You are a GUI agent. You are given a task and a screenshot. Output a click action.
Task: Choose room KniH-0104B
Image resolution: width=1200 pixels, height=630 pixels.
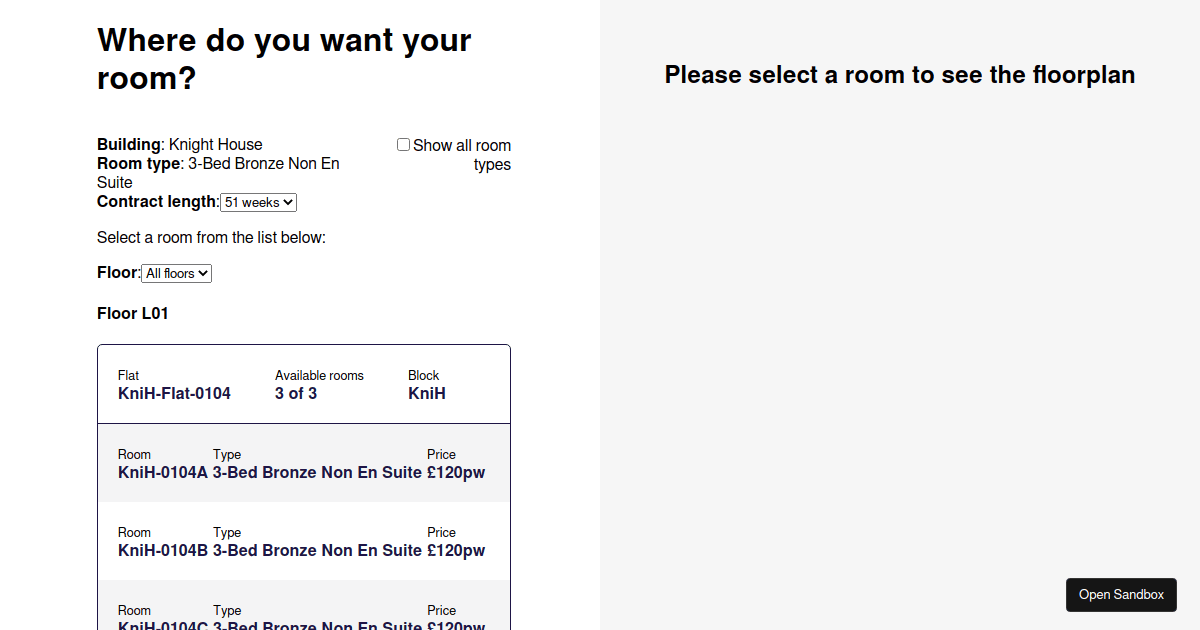point(163,550)
